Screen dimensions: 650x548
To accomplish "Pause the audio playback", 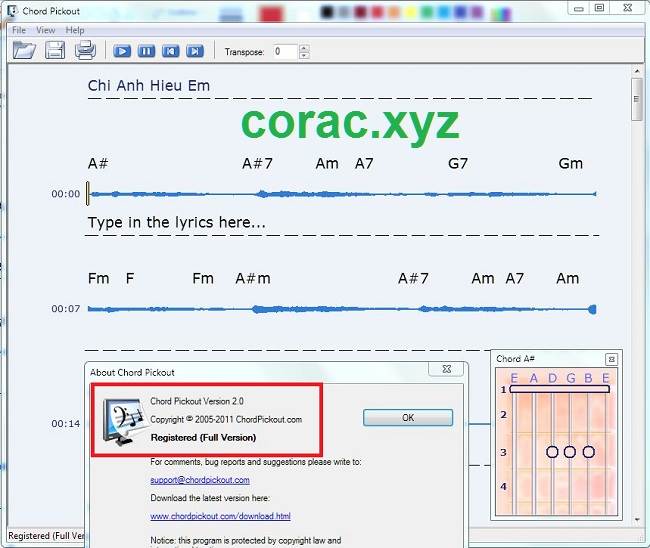I will 146,51.
